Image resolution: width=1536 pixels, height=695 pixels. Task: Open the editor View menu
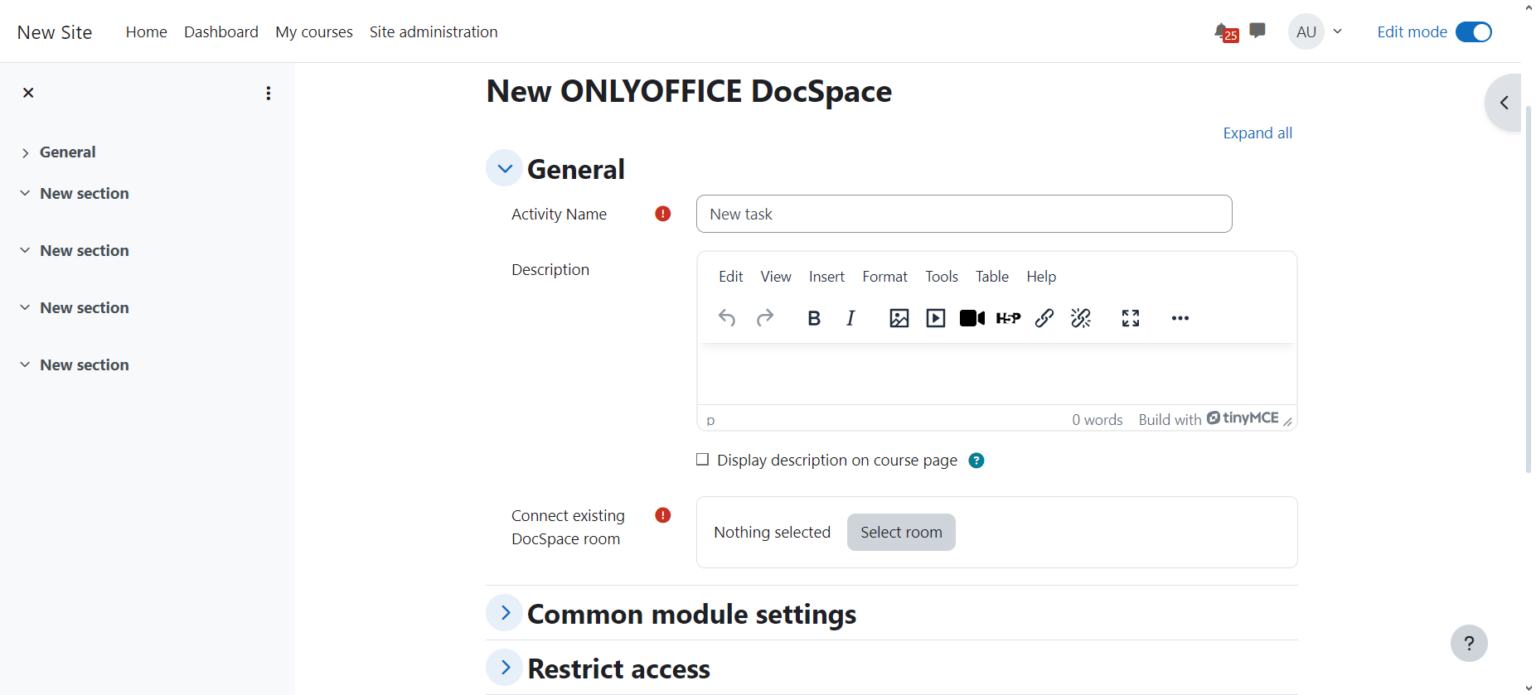coord(776,277)
